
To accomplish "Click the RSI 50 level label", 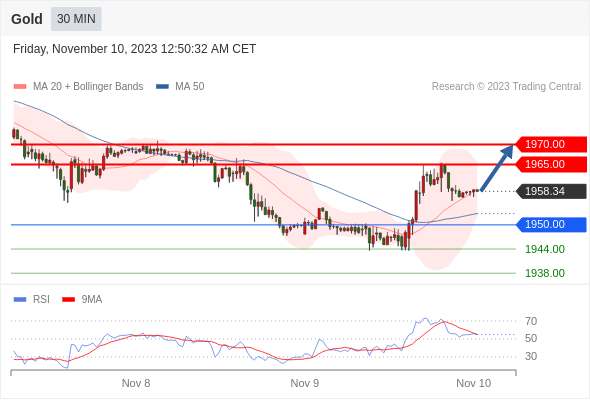I will 531,338.
